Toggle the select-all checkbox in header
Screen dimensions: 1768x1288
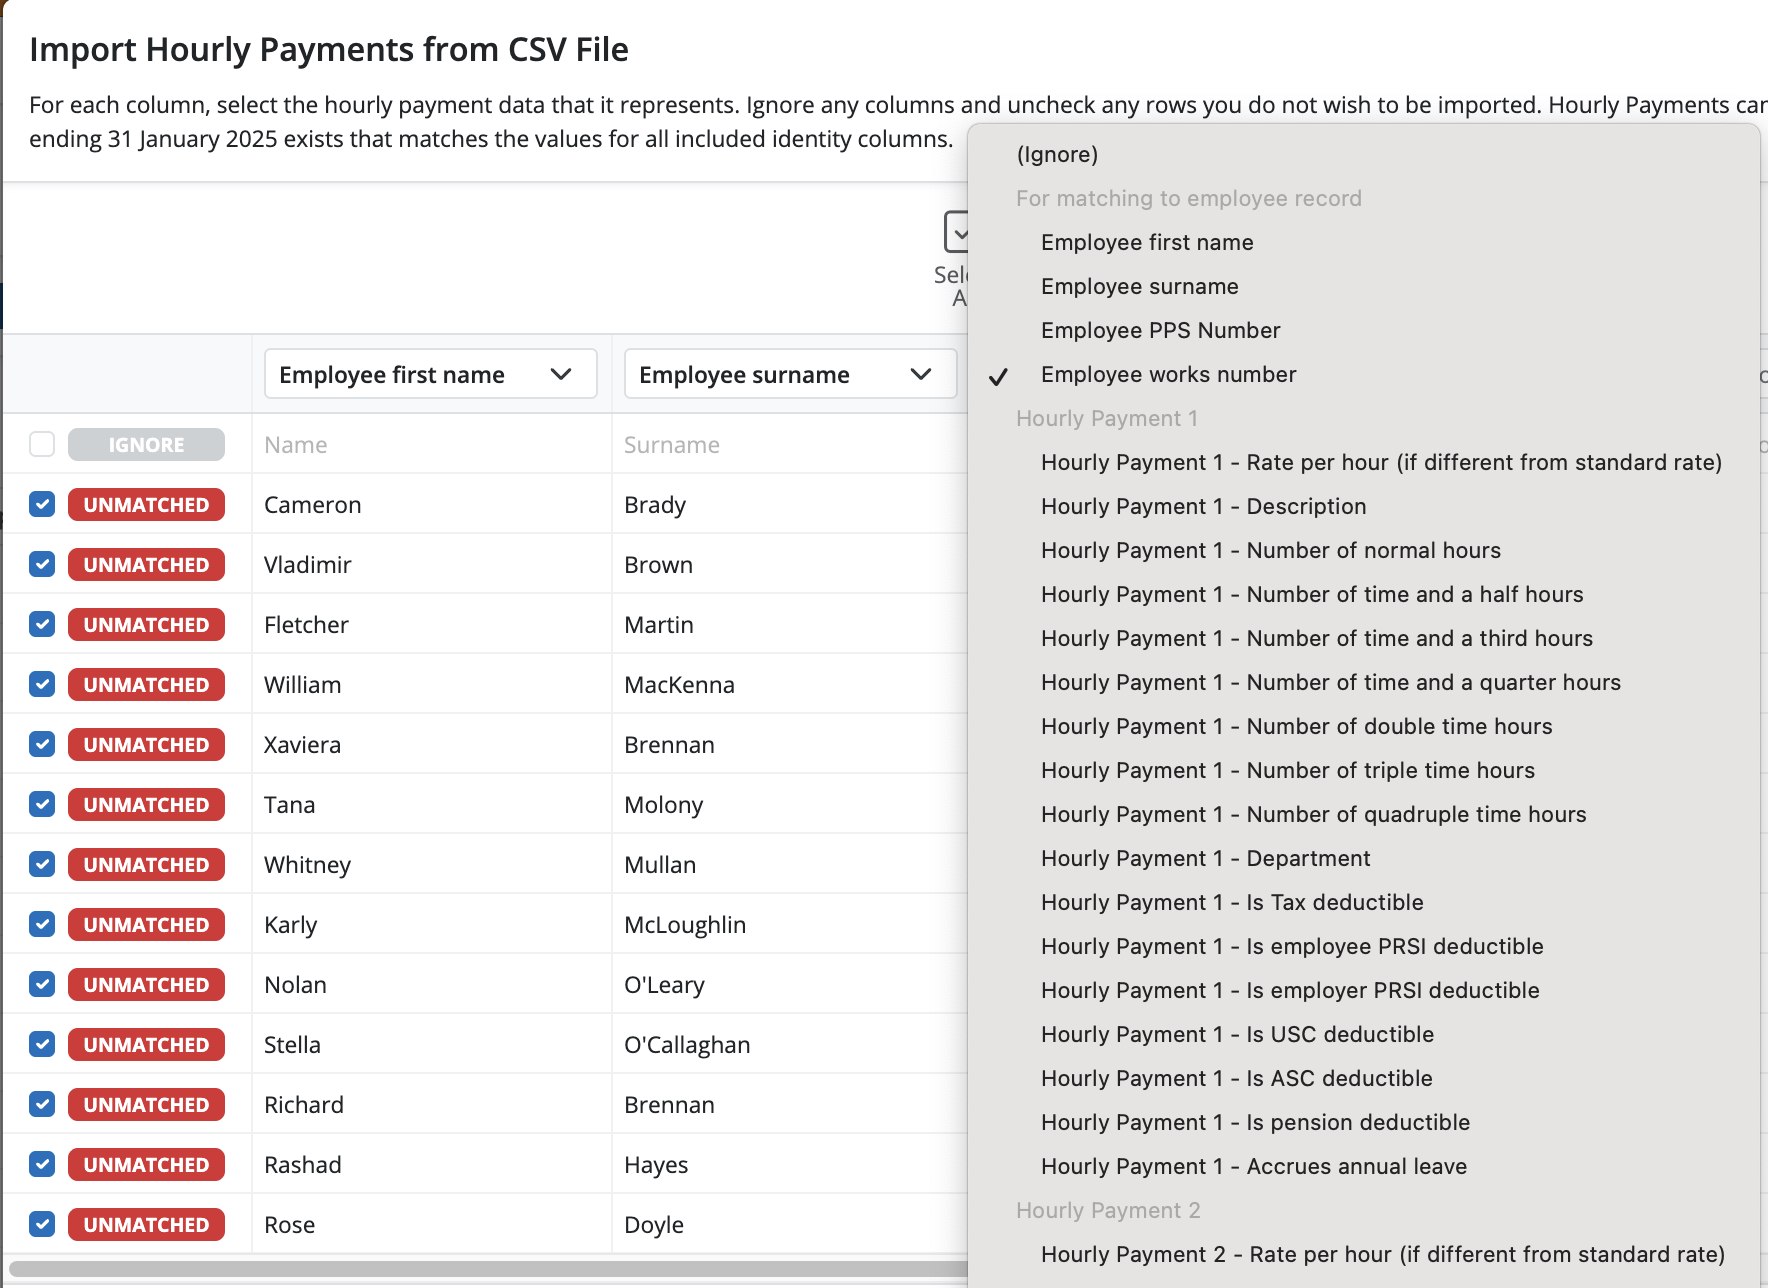pyautogui.click(x=41, y=443)
